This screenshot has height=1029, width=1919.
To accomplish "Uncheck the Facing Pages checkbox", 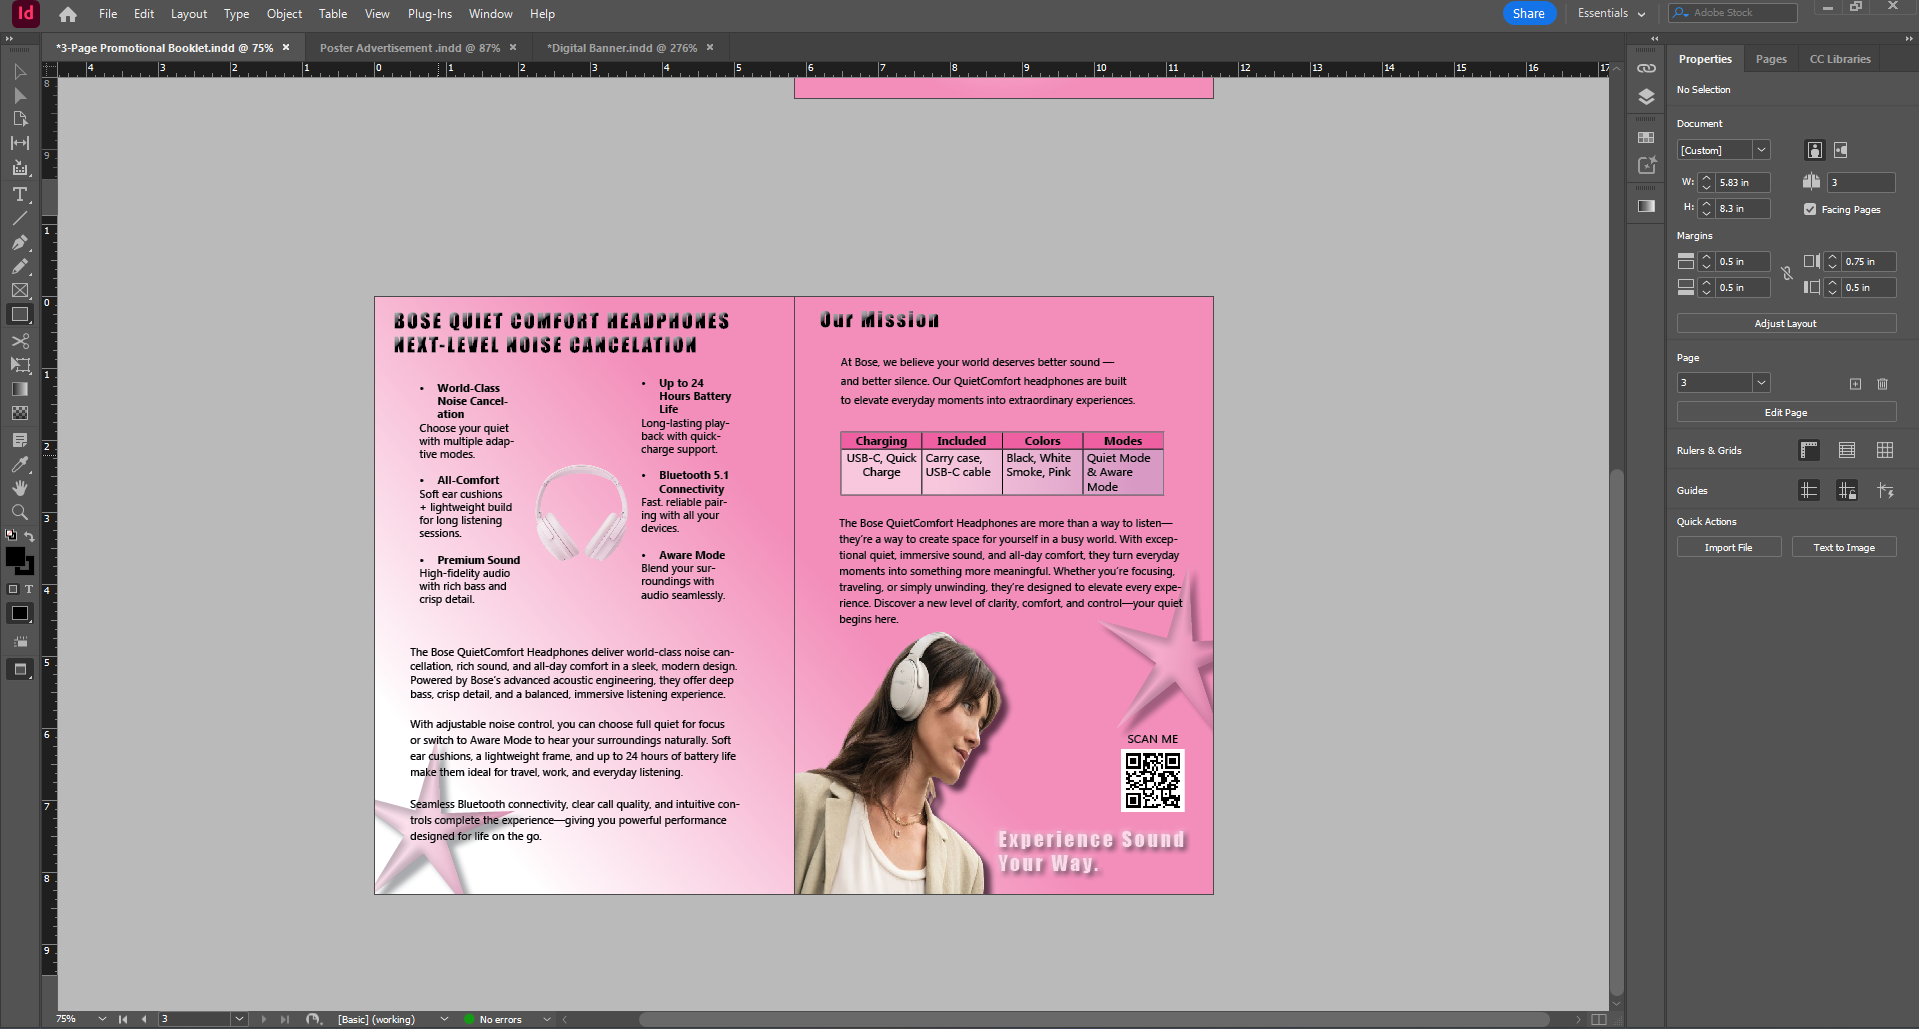I will [1810, 209].
